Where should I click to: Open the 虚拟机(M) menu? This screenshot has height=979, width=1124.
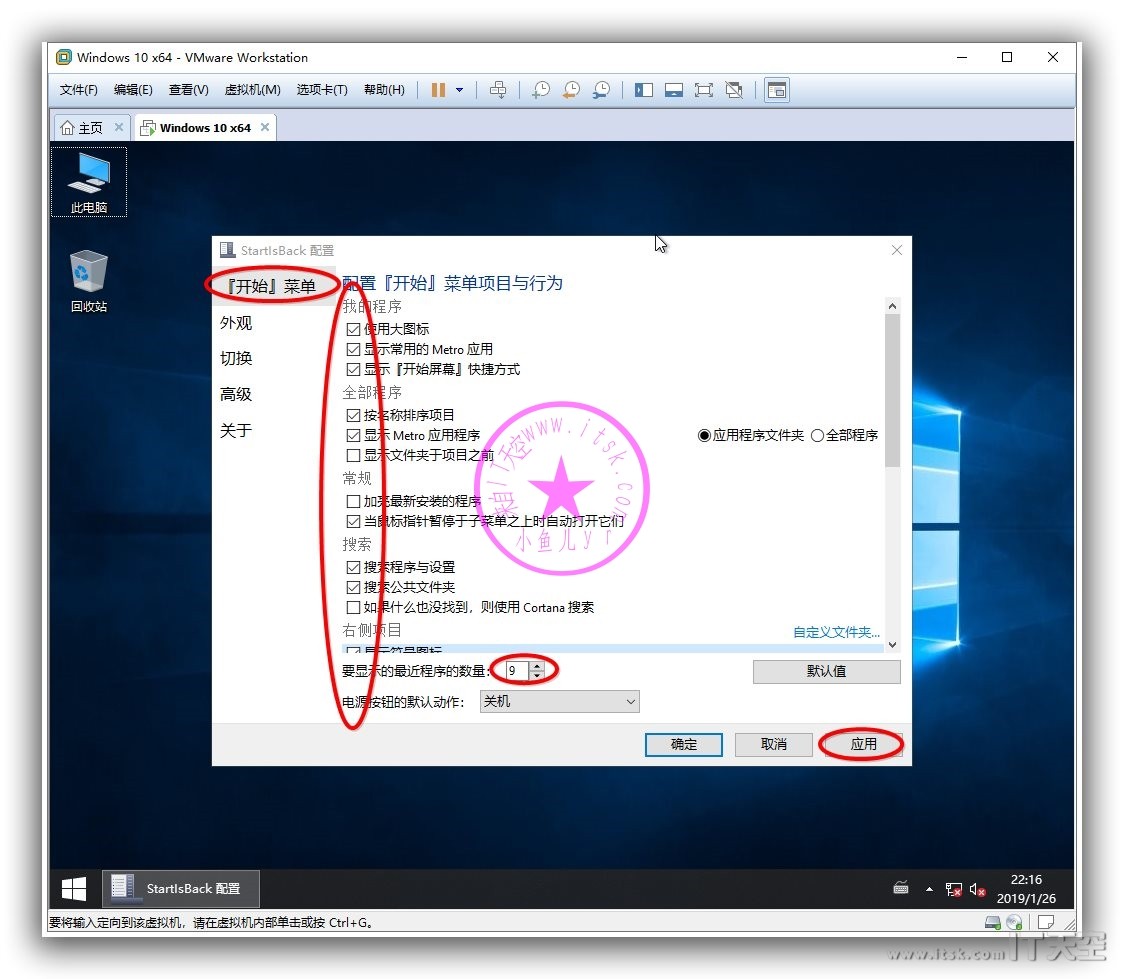pyautogui.click(x=252, y=90)
